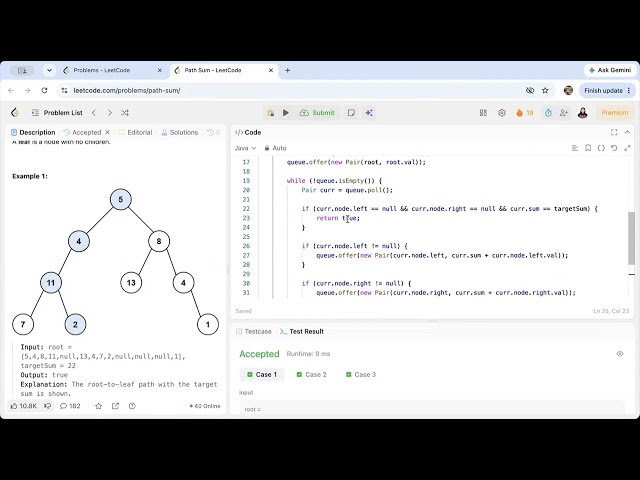The image size is (640, 480).
Task: Click Finish update button
Action: [x=607, y=91]
